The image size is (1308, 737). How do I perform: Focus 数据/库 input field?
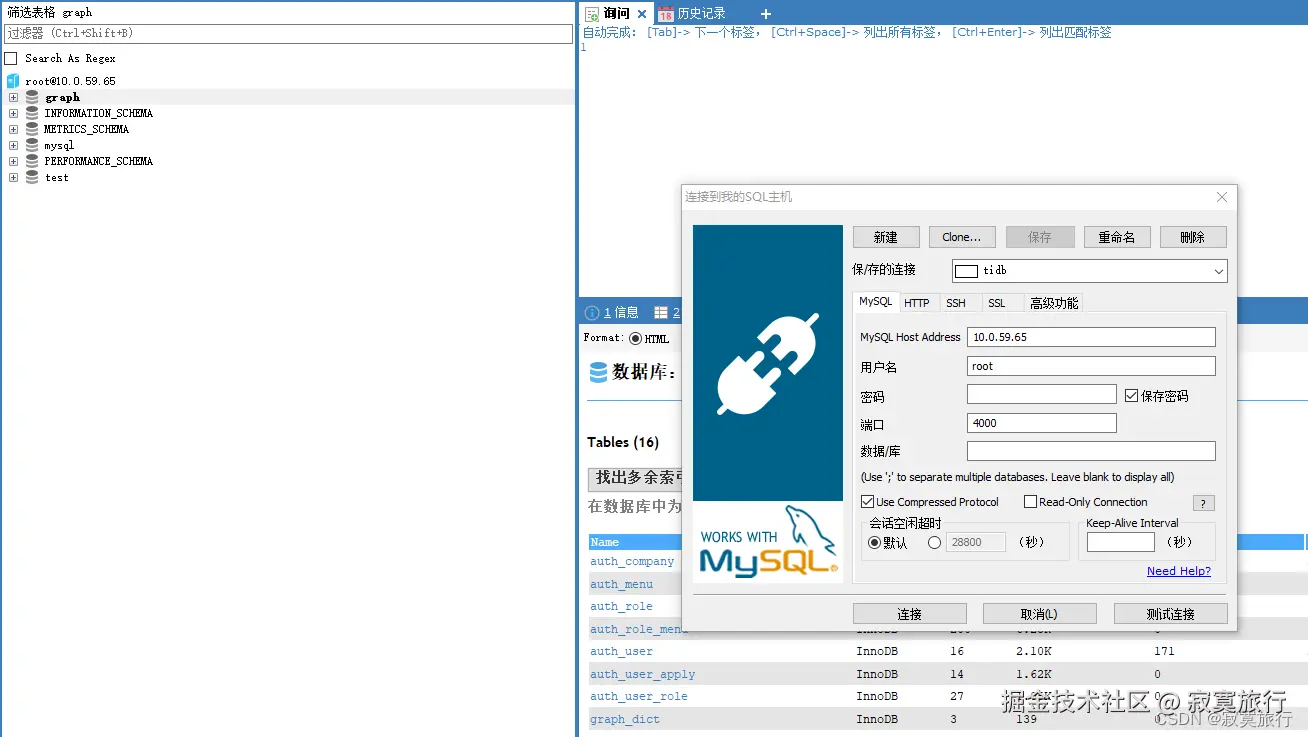[x=1091, y=451]
